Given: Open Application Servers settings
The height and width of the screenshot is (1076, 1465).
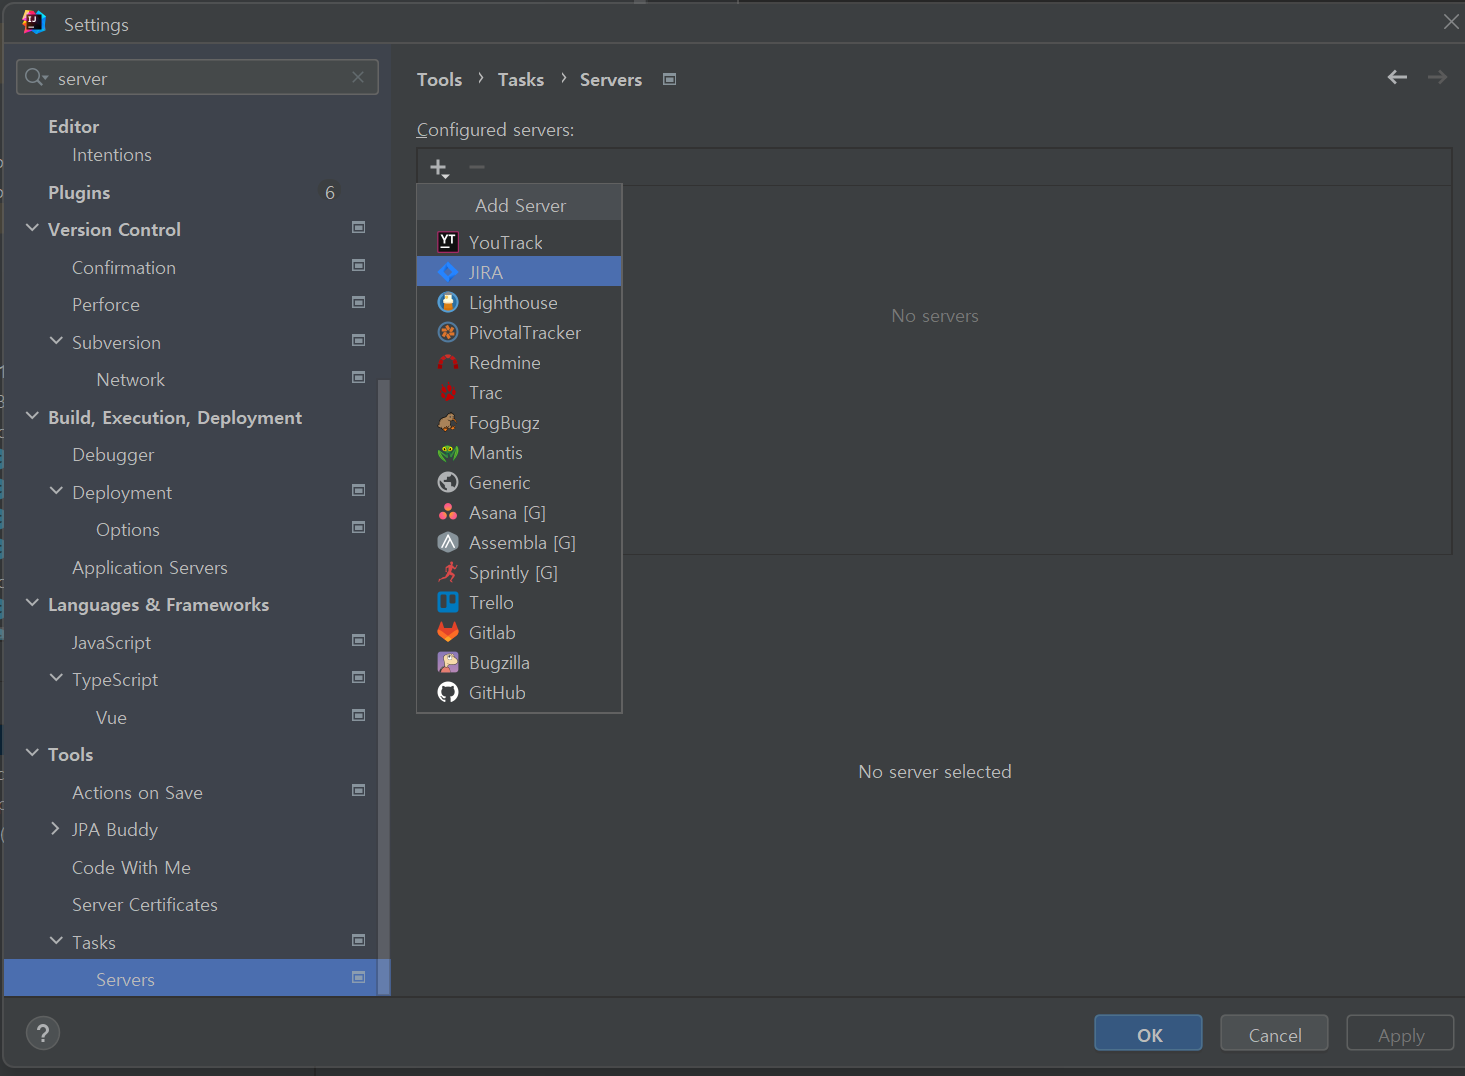Looking at the screenshot, I should [x=150, y=567].
